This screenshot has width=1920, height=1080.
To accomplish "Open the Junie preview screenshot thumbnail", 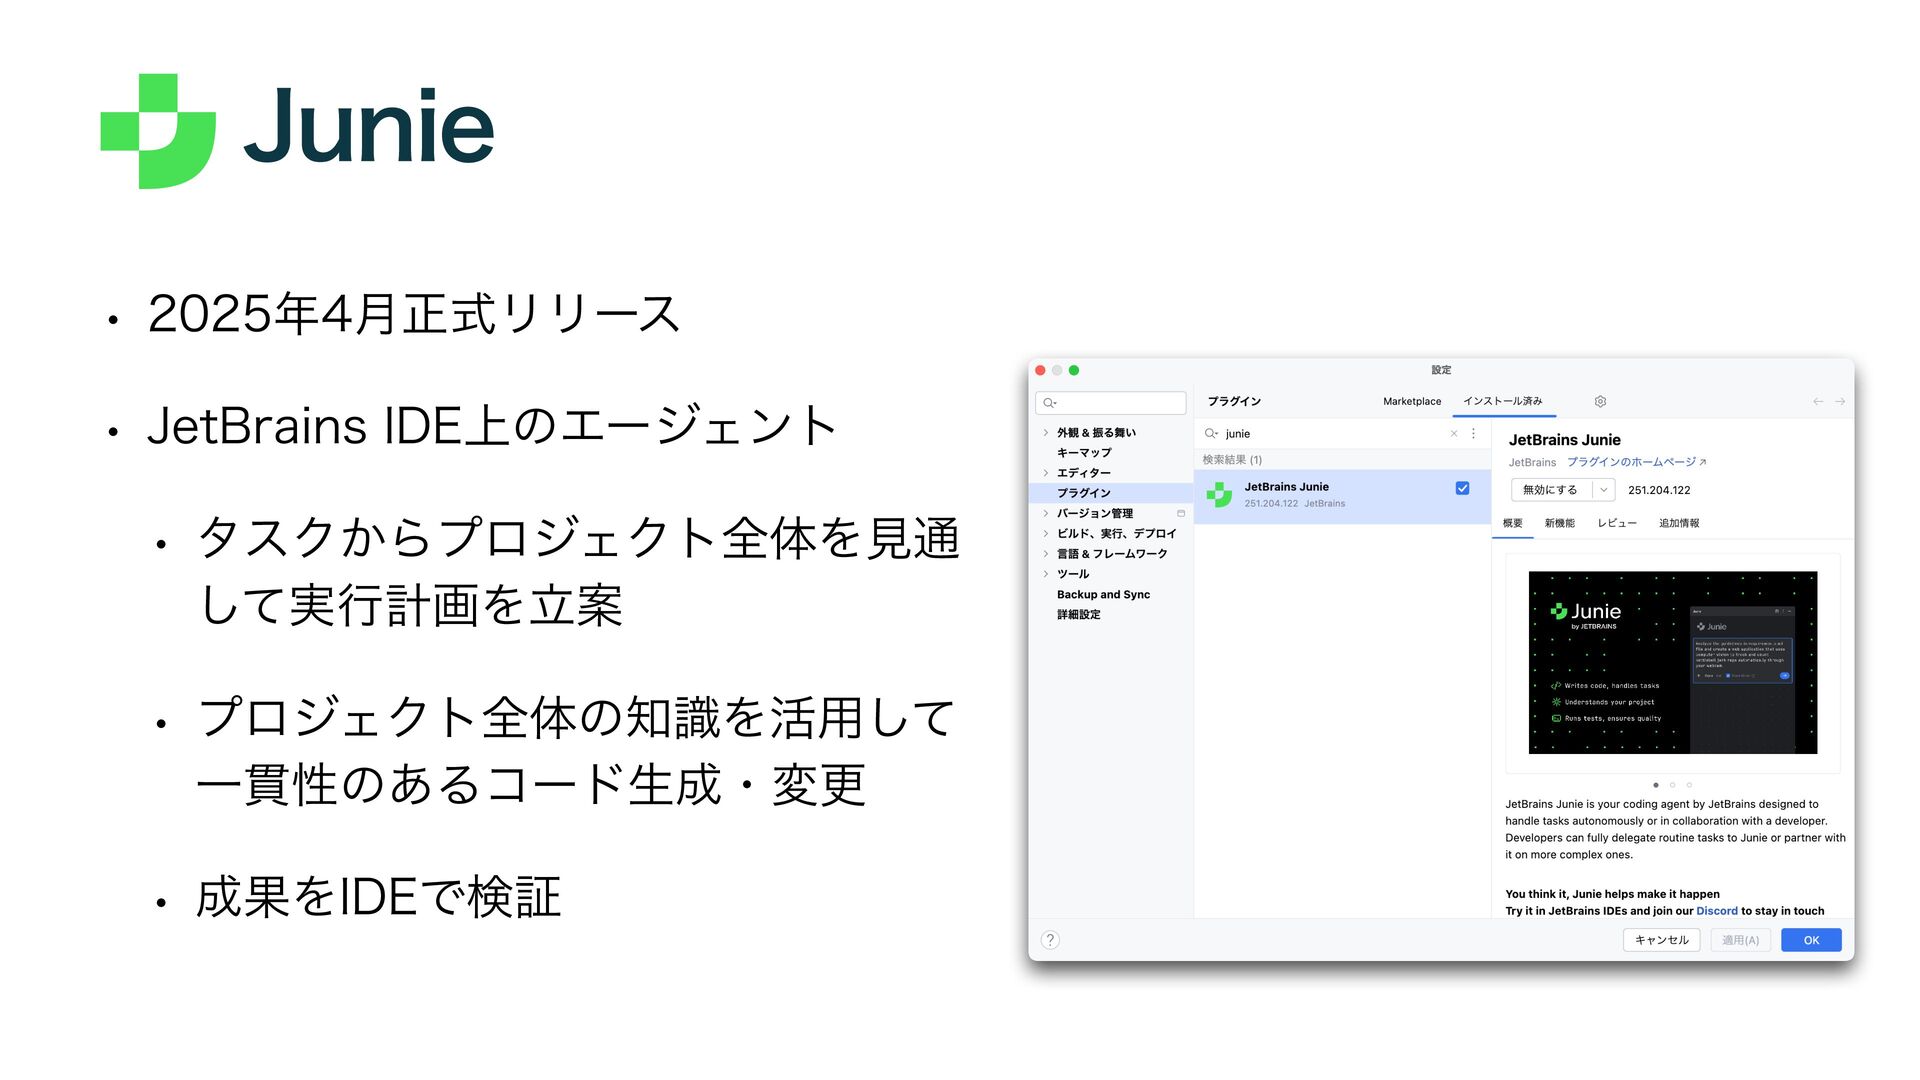I will (1672, 662).
